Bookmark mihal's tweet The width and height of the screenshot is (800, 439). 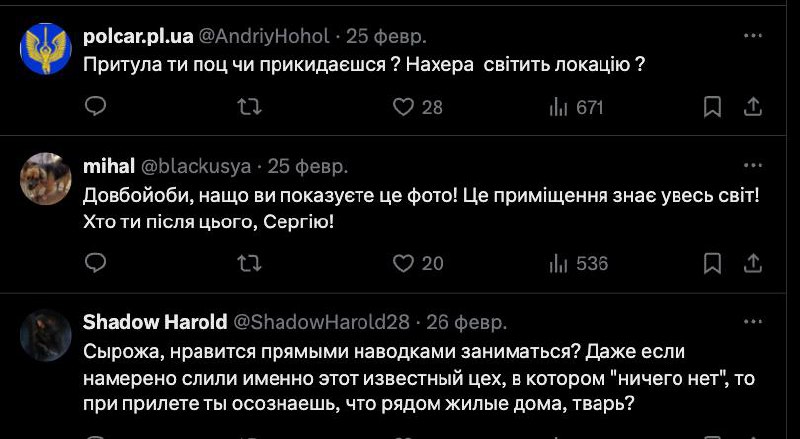(x=712, y=263)
